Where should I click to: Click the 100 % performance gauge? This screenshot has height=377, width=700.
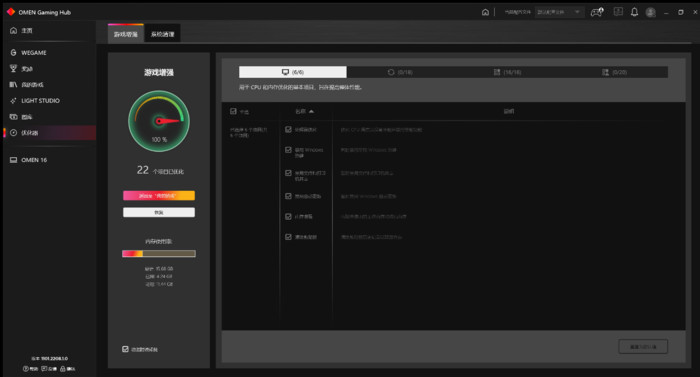pos(159,121)
